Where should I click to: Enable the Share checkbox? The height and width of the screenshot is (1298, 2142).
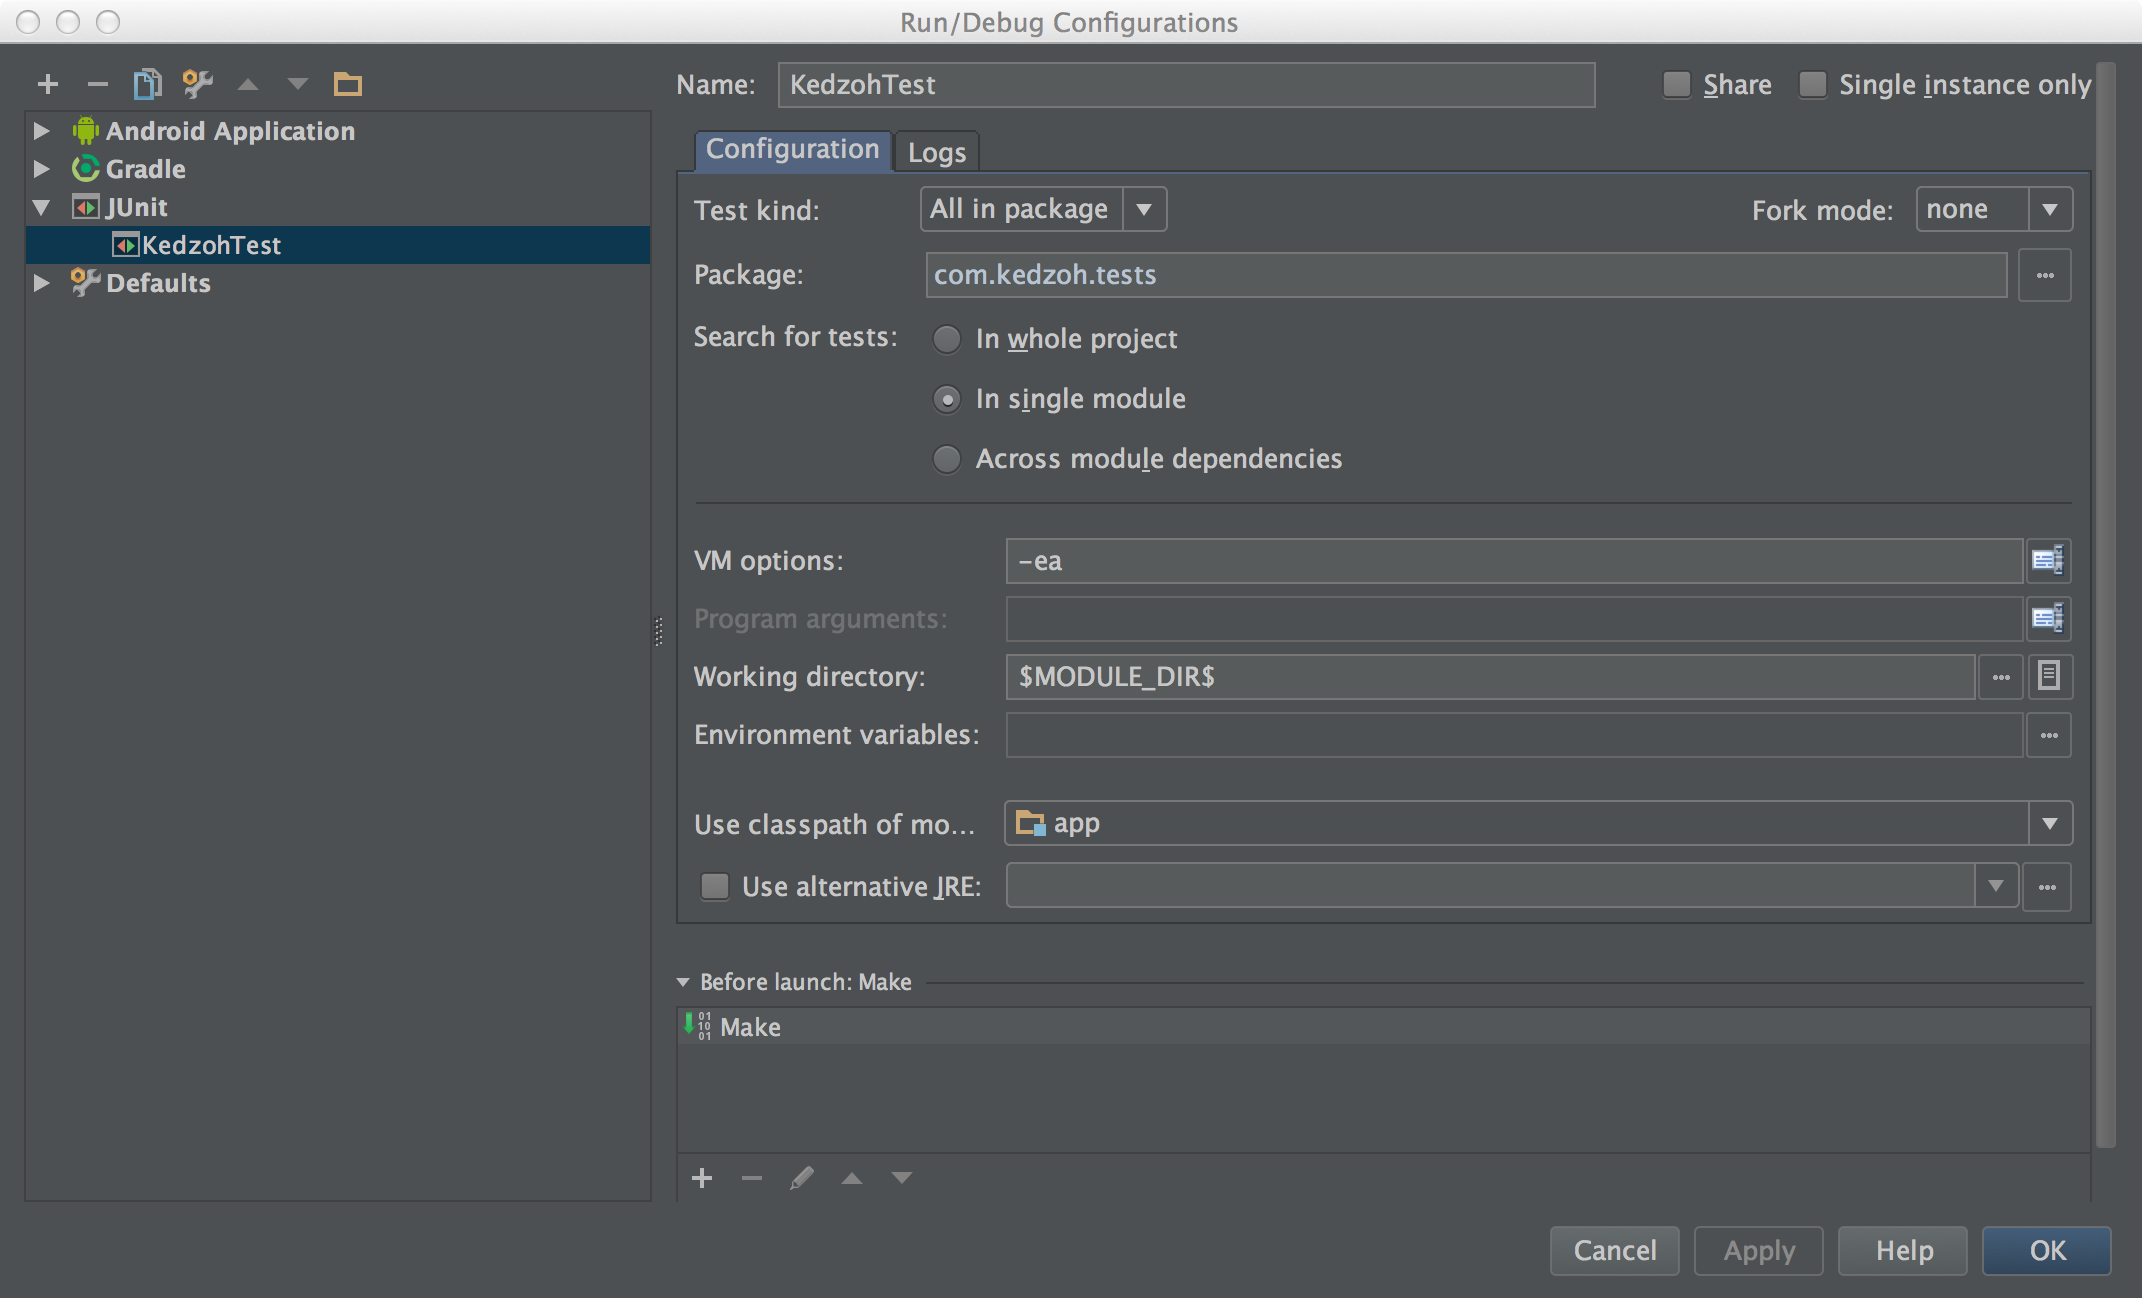coord(1677,85)
